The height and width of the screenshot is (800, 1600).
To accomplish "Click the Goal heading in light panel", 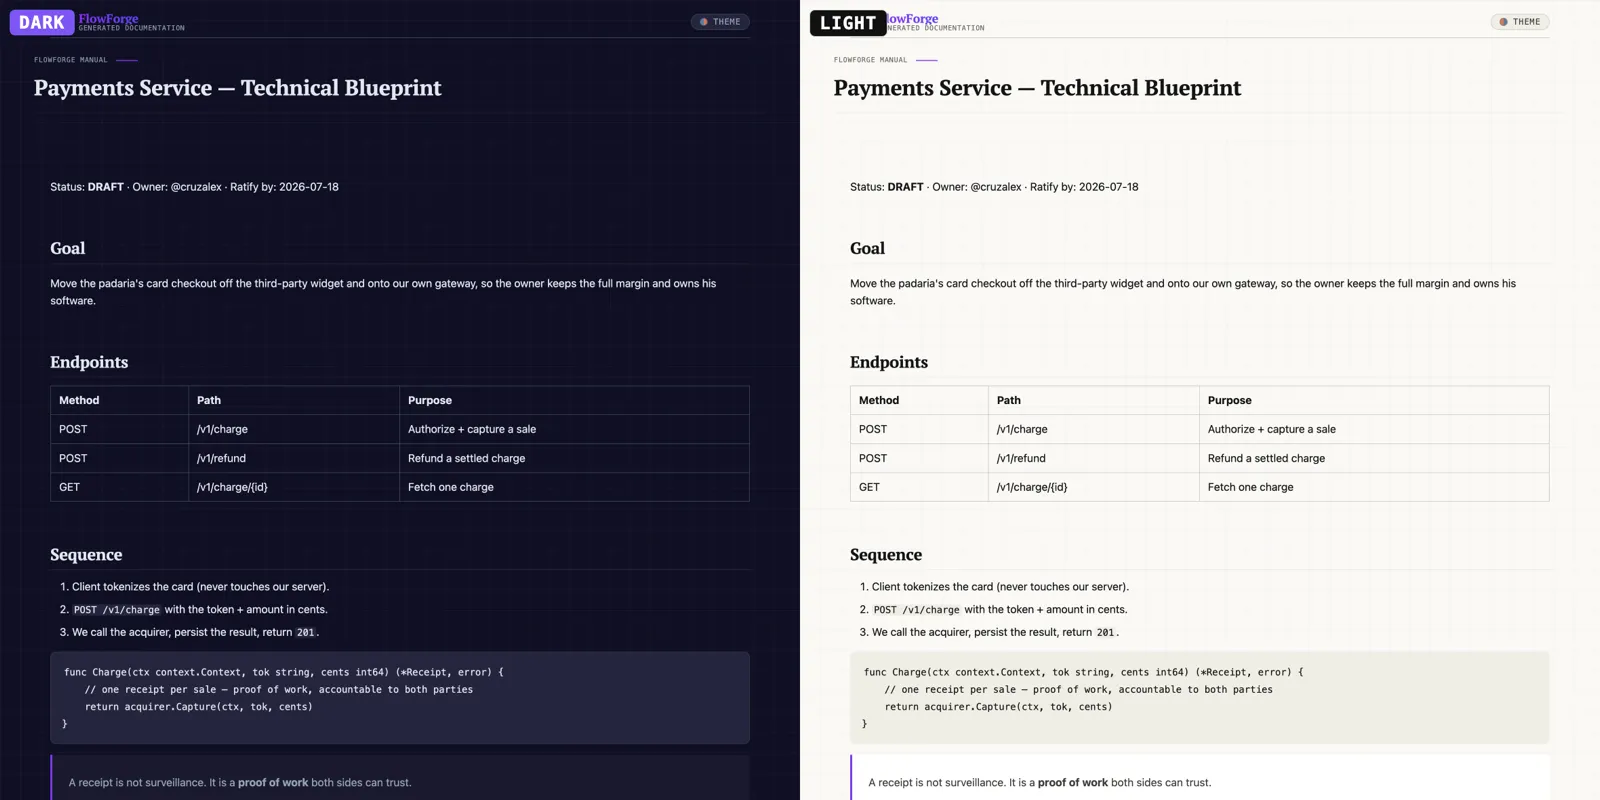I will click(x=868, y=248).
